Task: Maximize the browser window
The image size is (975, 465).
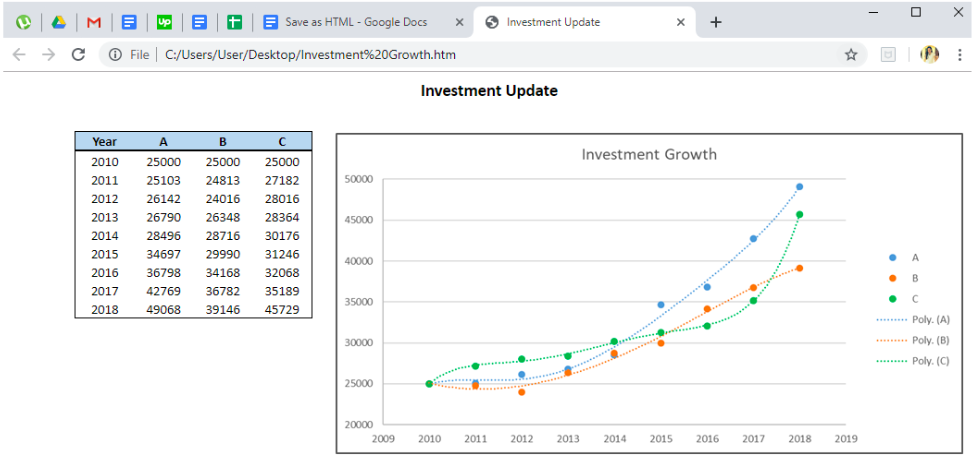Action: tap(915, 12)
